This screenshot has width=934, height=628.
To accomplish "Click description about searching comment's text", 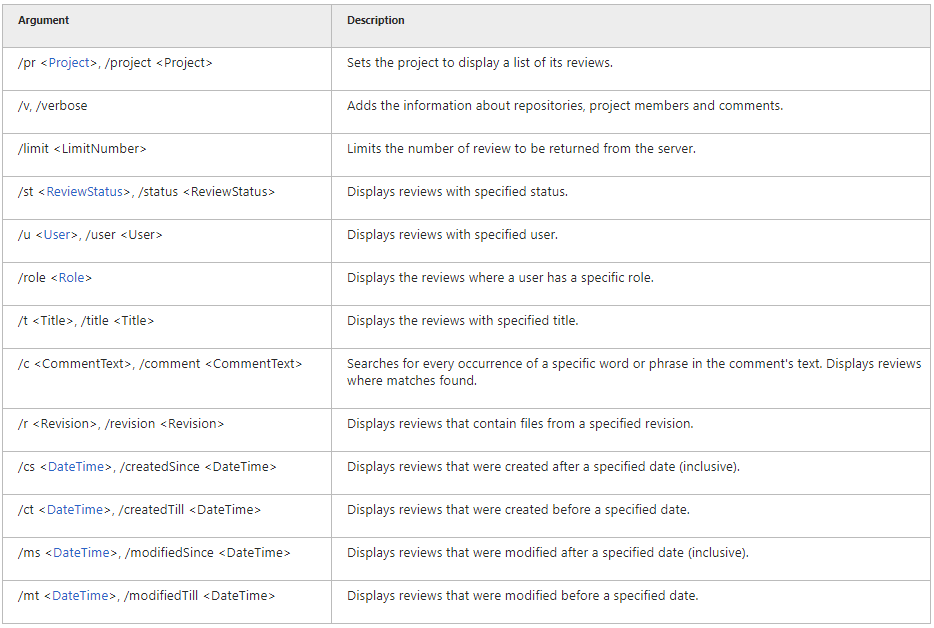I will click(634, 372).
